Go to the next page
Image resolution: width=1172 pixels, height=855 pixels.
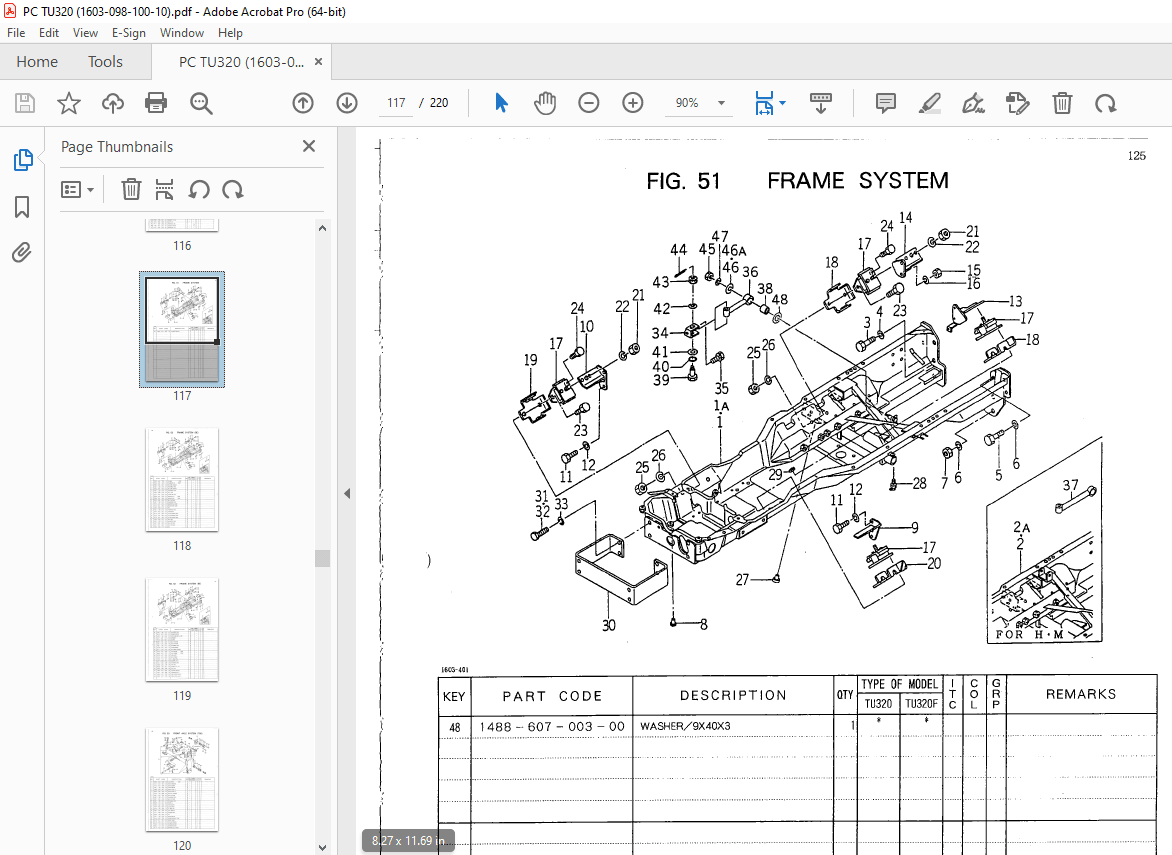click(347, 102)
